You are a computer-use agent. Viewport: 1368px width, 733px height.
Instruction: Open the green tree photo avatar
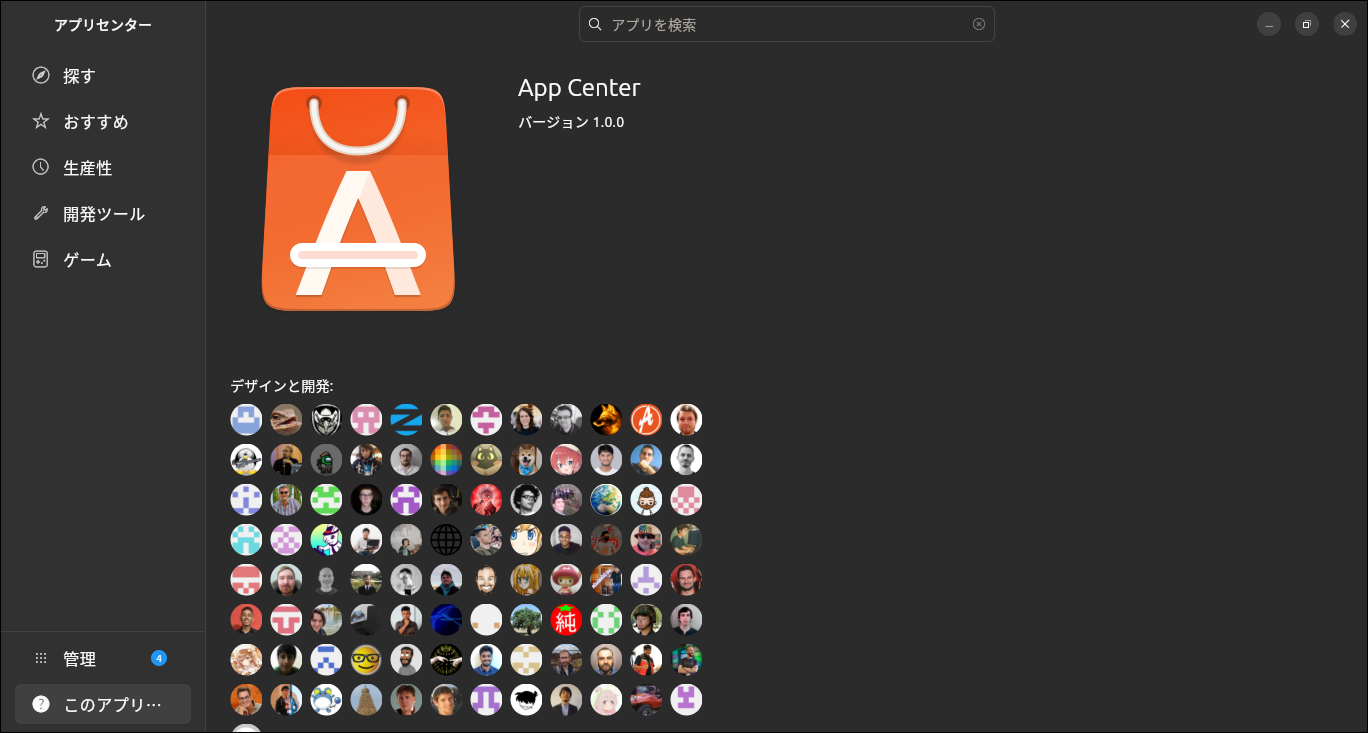tap(526, 620)
